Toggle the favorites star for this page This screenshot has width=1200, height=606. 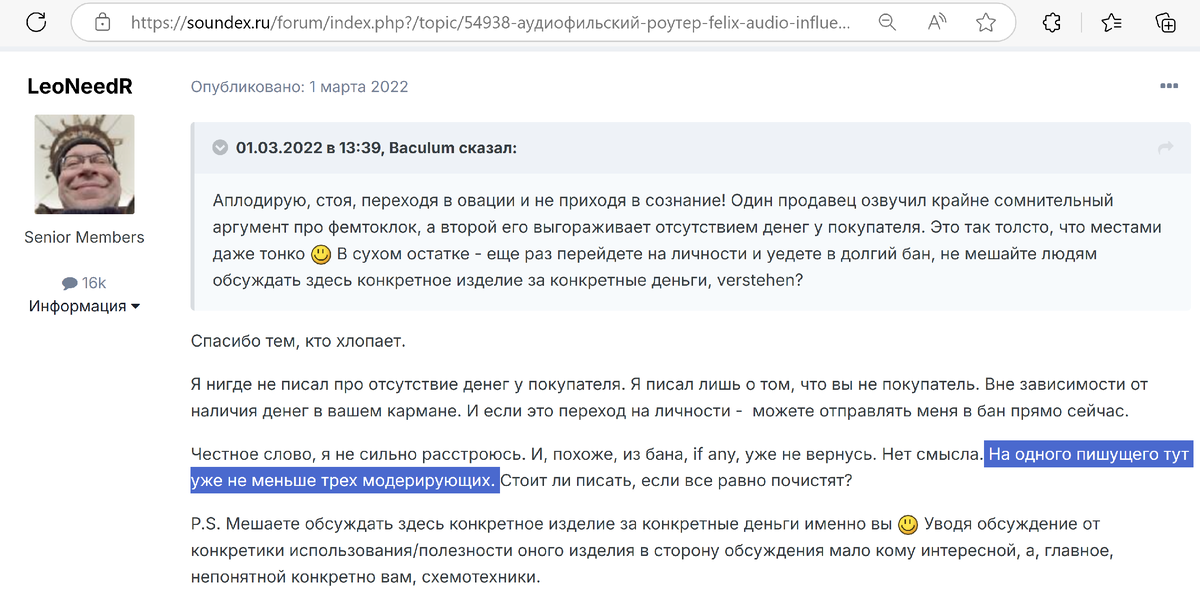pos(986,21)
